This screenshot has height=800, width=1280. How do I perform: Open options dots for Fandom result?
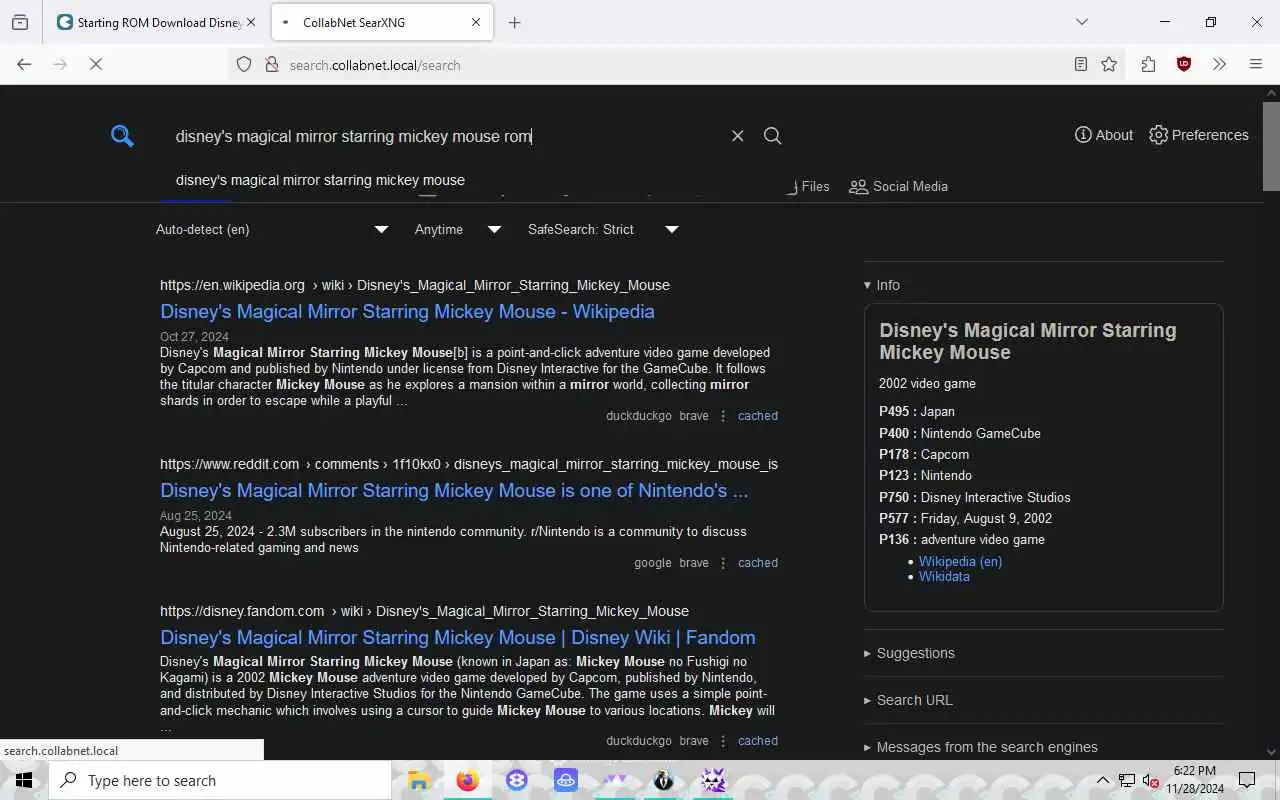(723, 741)
